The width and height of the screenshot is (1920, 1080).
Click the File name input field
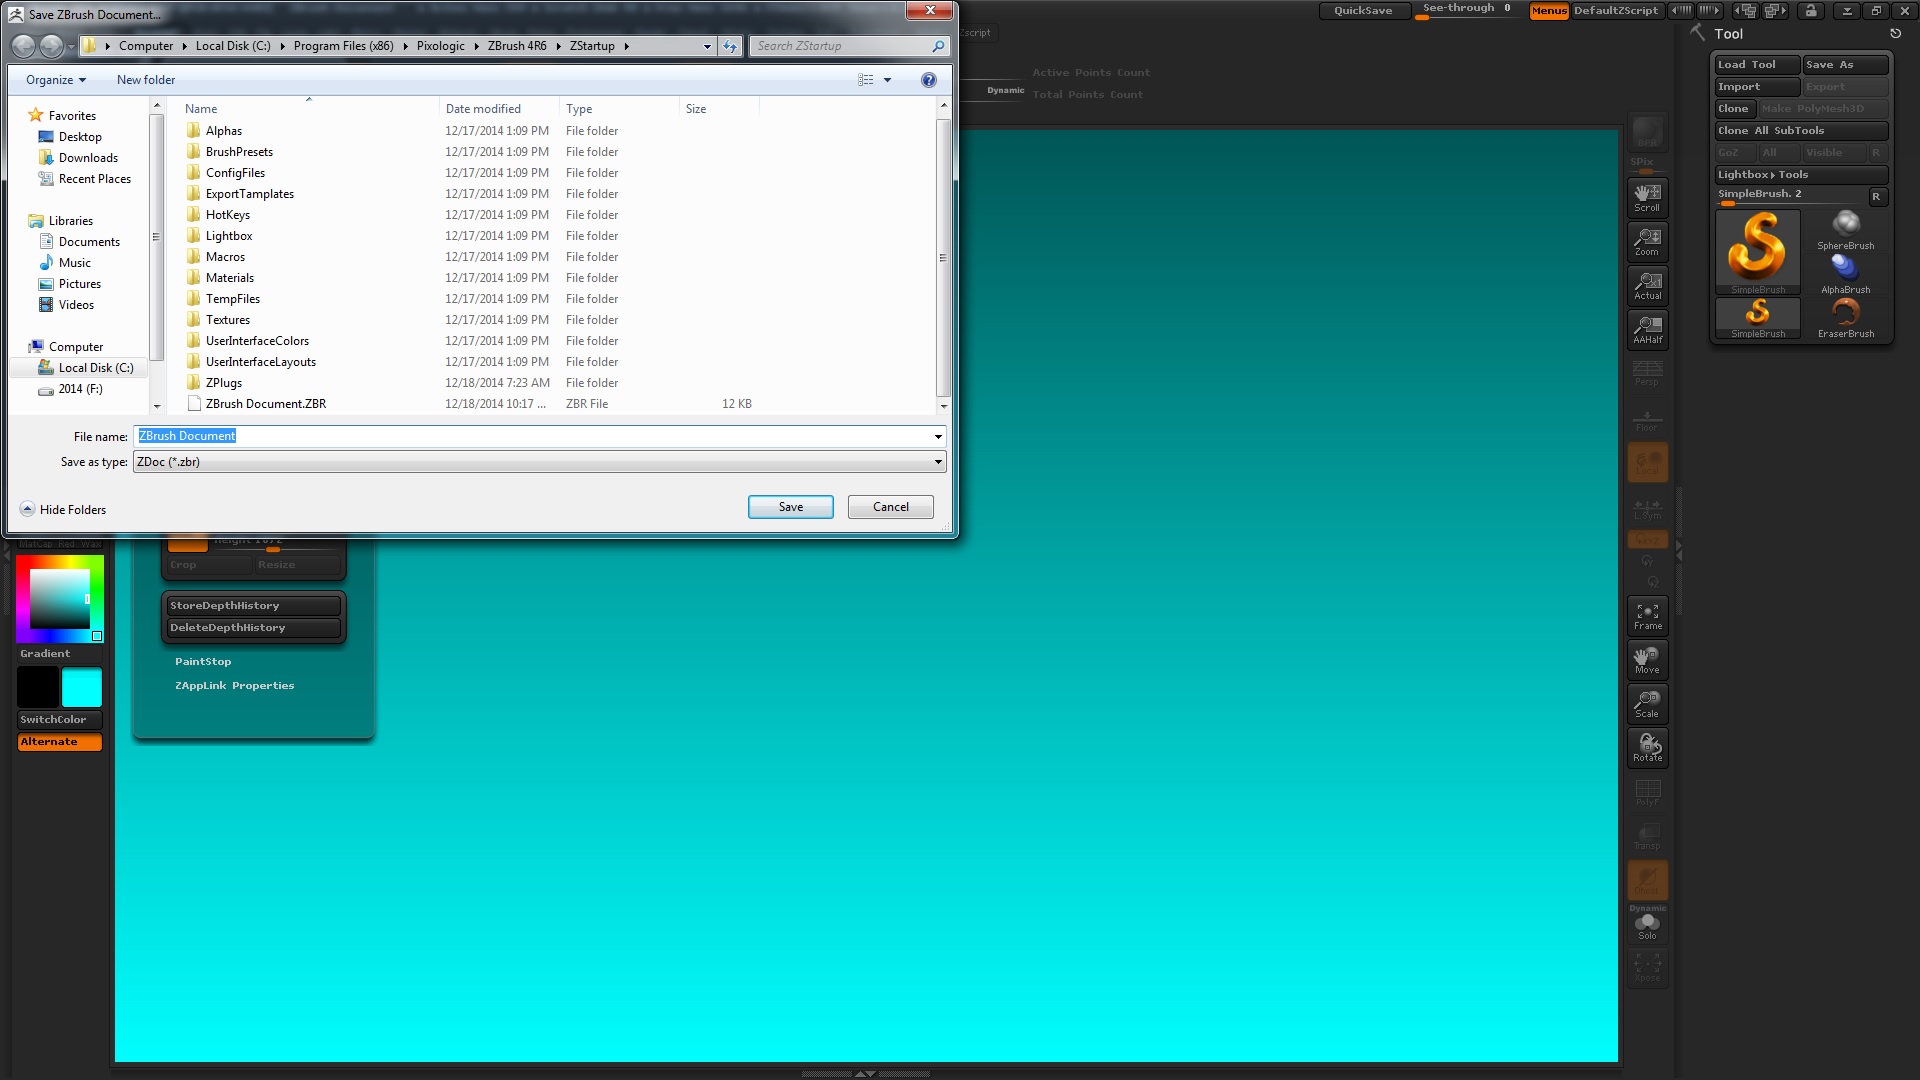pos(532,436)
